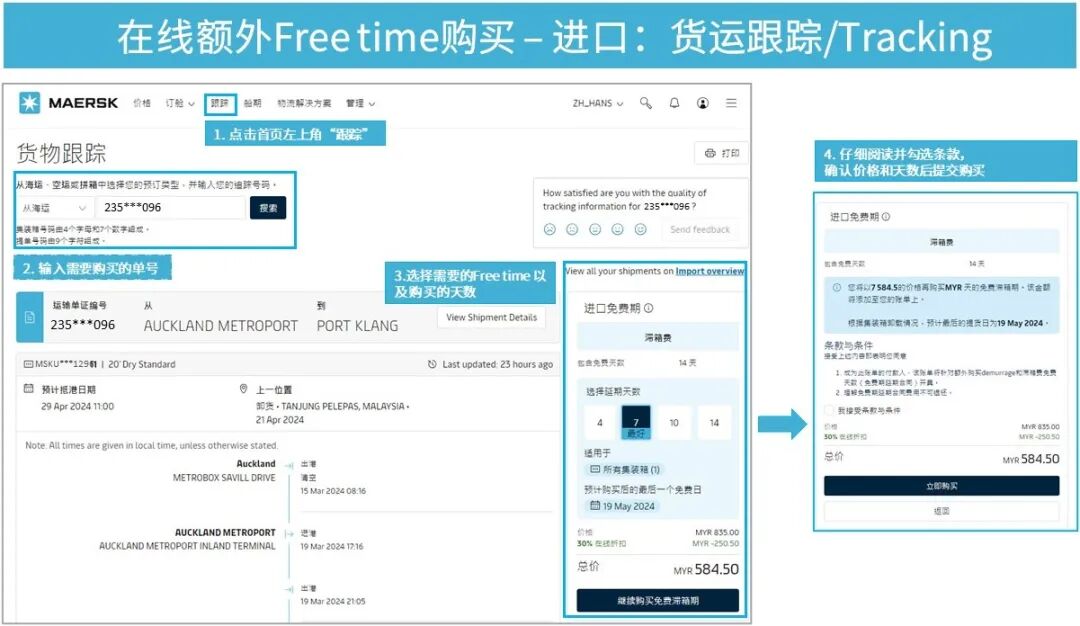Image resolution: width=1080 pixels, height=626 pixels.
Task: Click the 打印 print button
Action: pos(721,153)
